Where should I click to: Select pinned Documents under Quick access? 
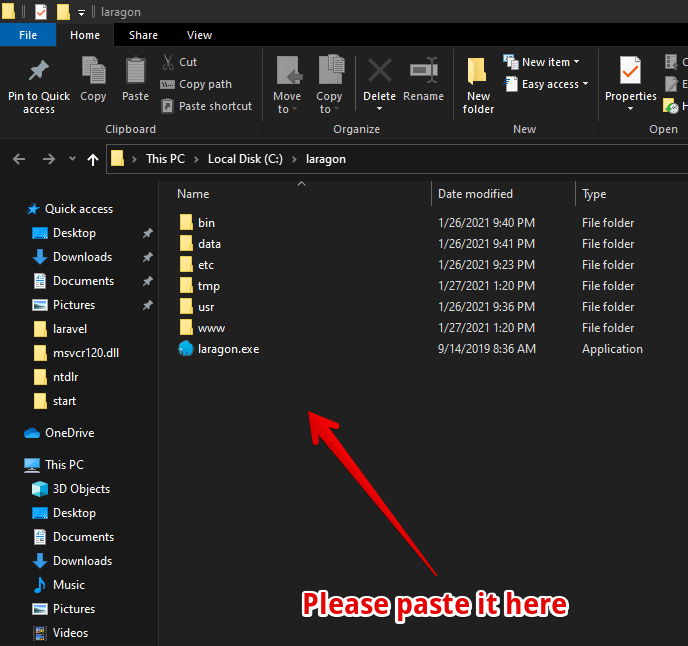(83, 281)
